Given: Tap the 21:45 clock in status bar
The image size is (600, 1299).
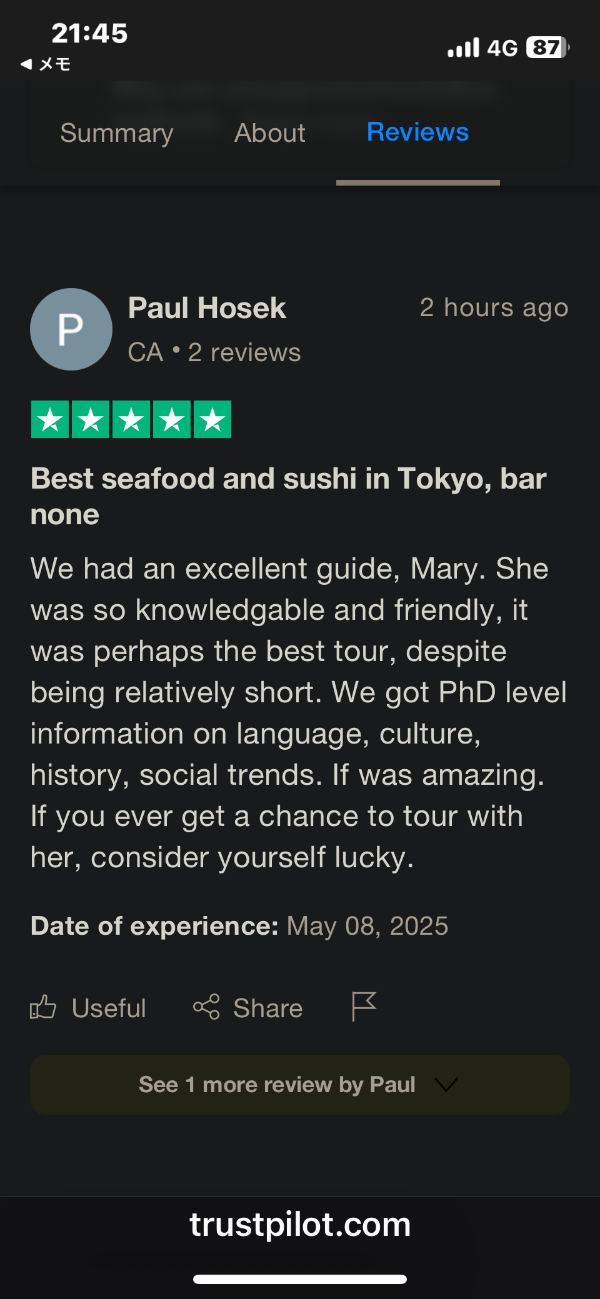Looking at the screenshot, I should [x=89, y=33].
